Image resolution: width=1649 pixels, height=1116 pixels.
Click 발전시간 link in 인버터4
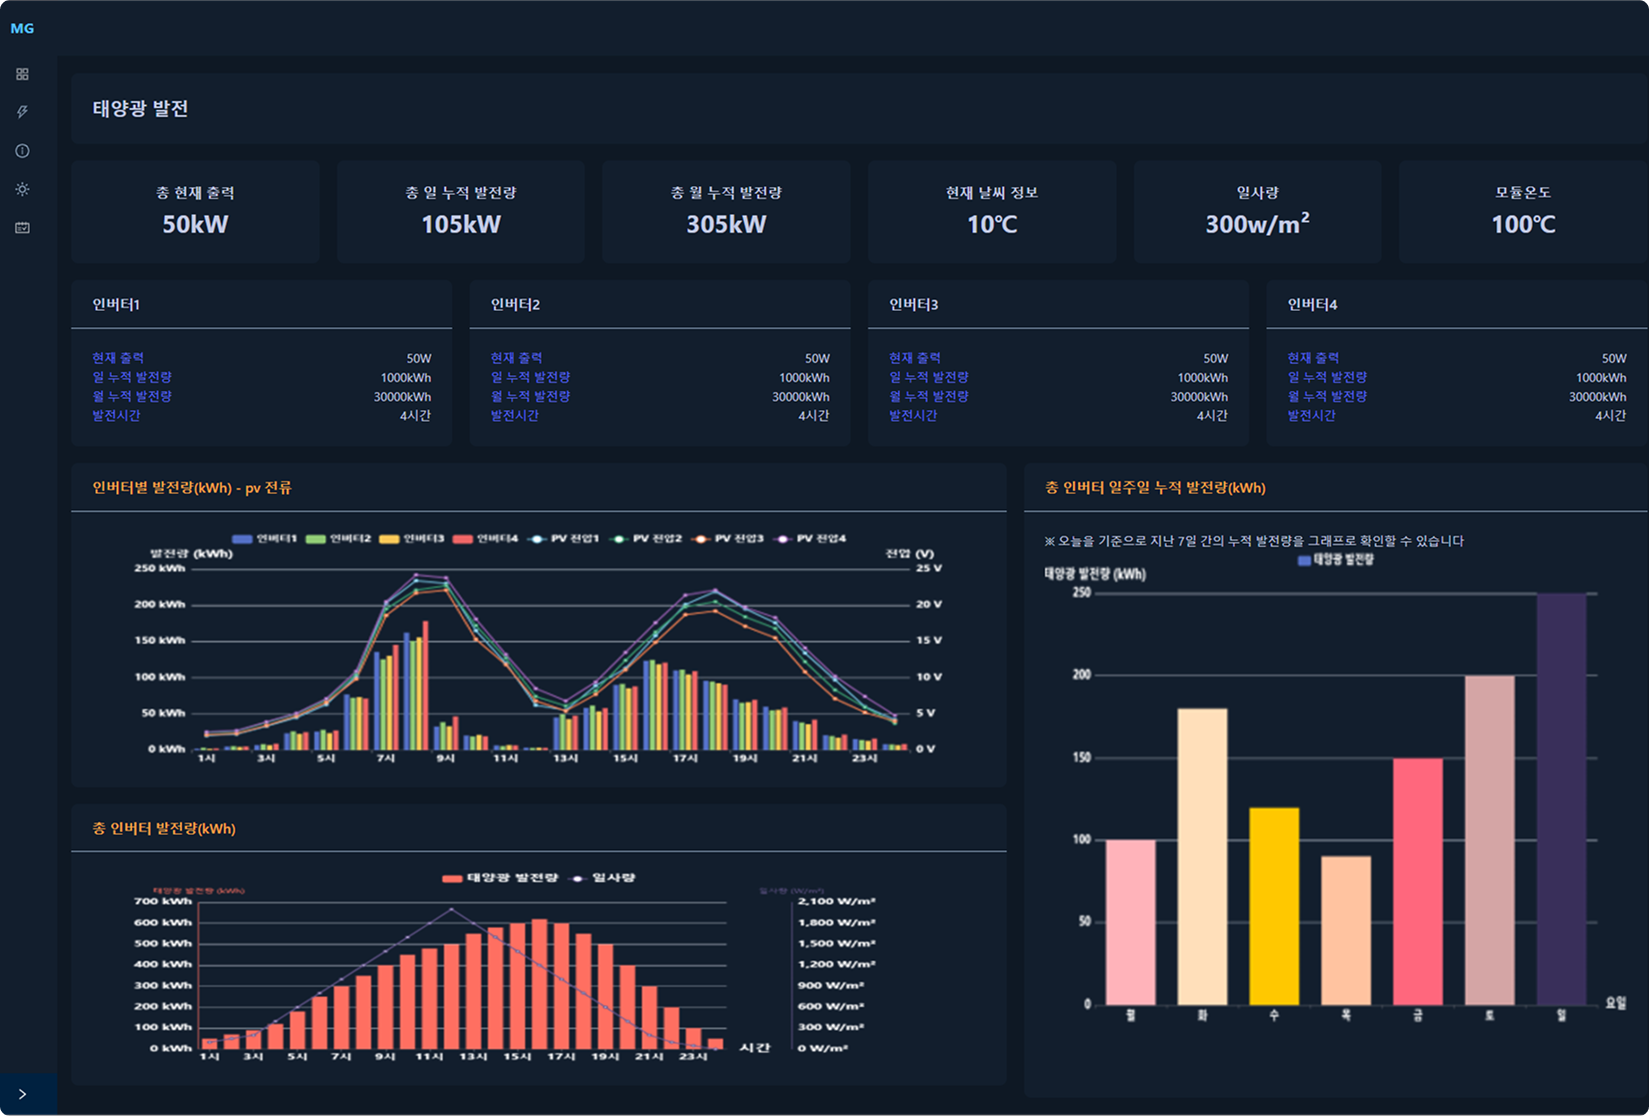pyautogui.click(x=1311, y=415)
